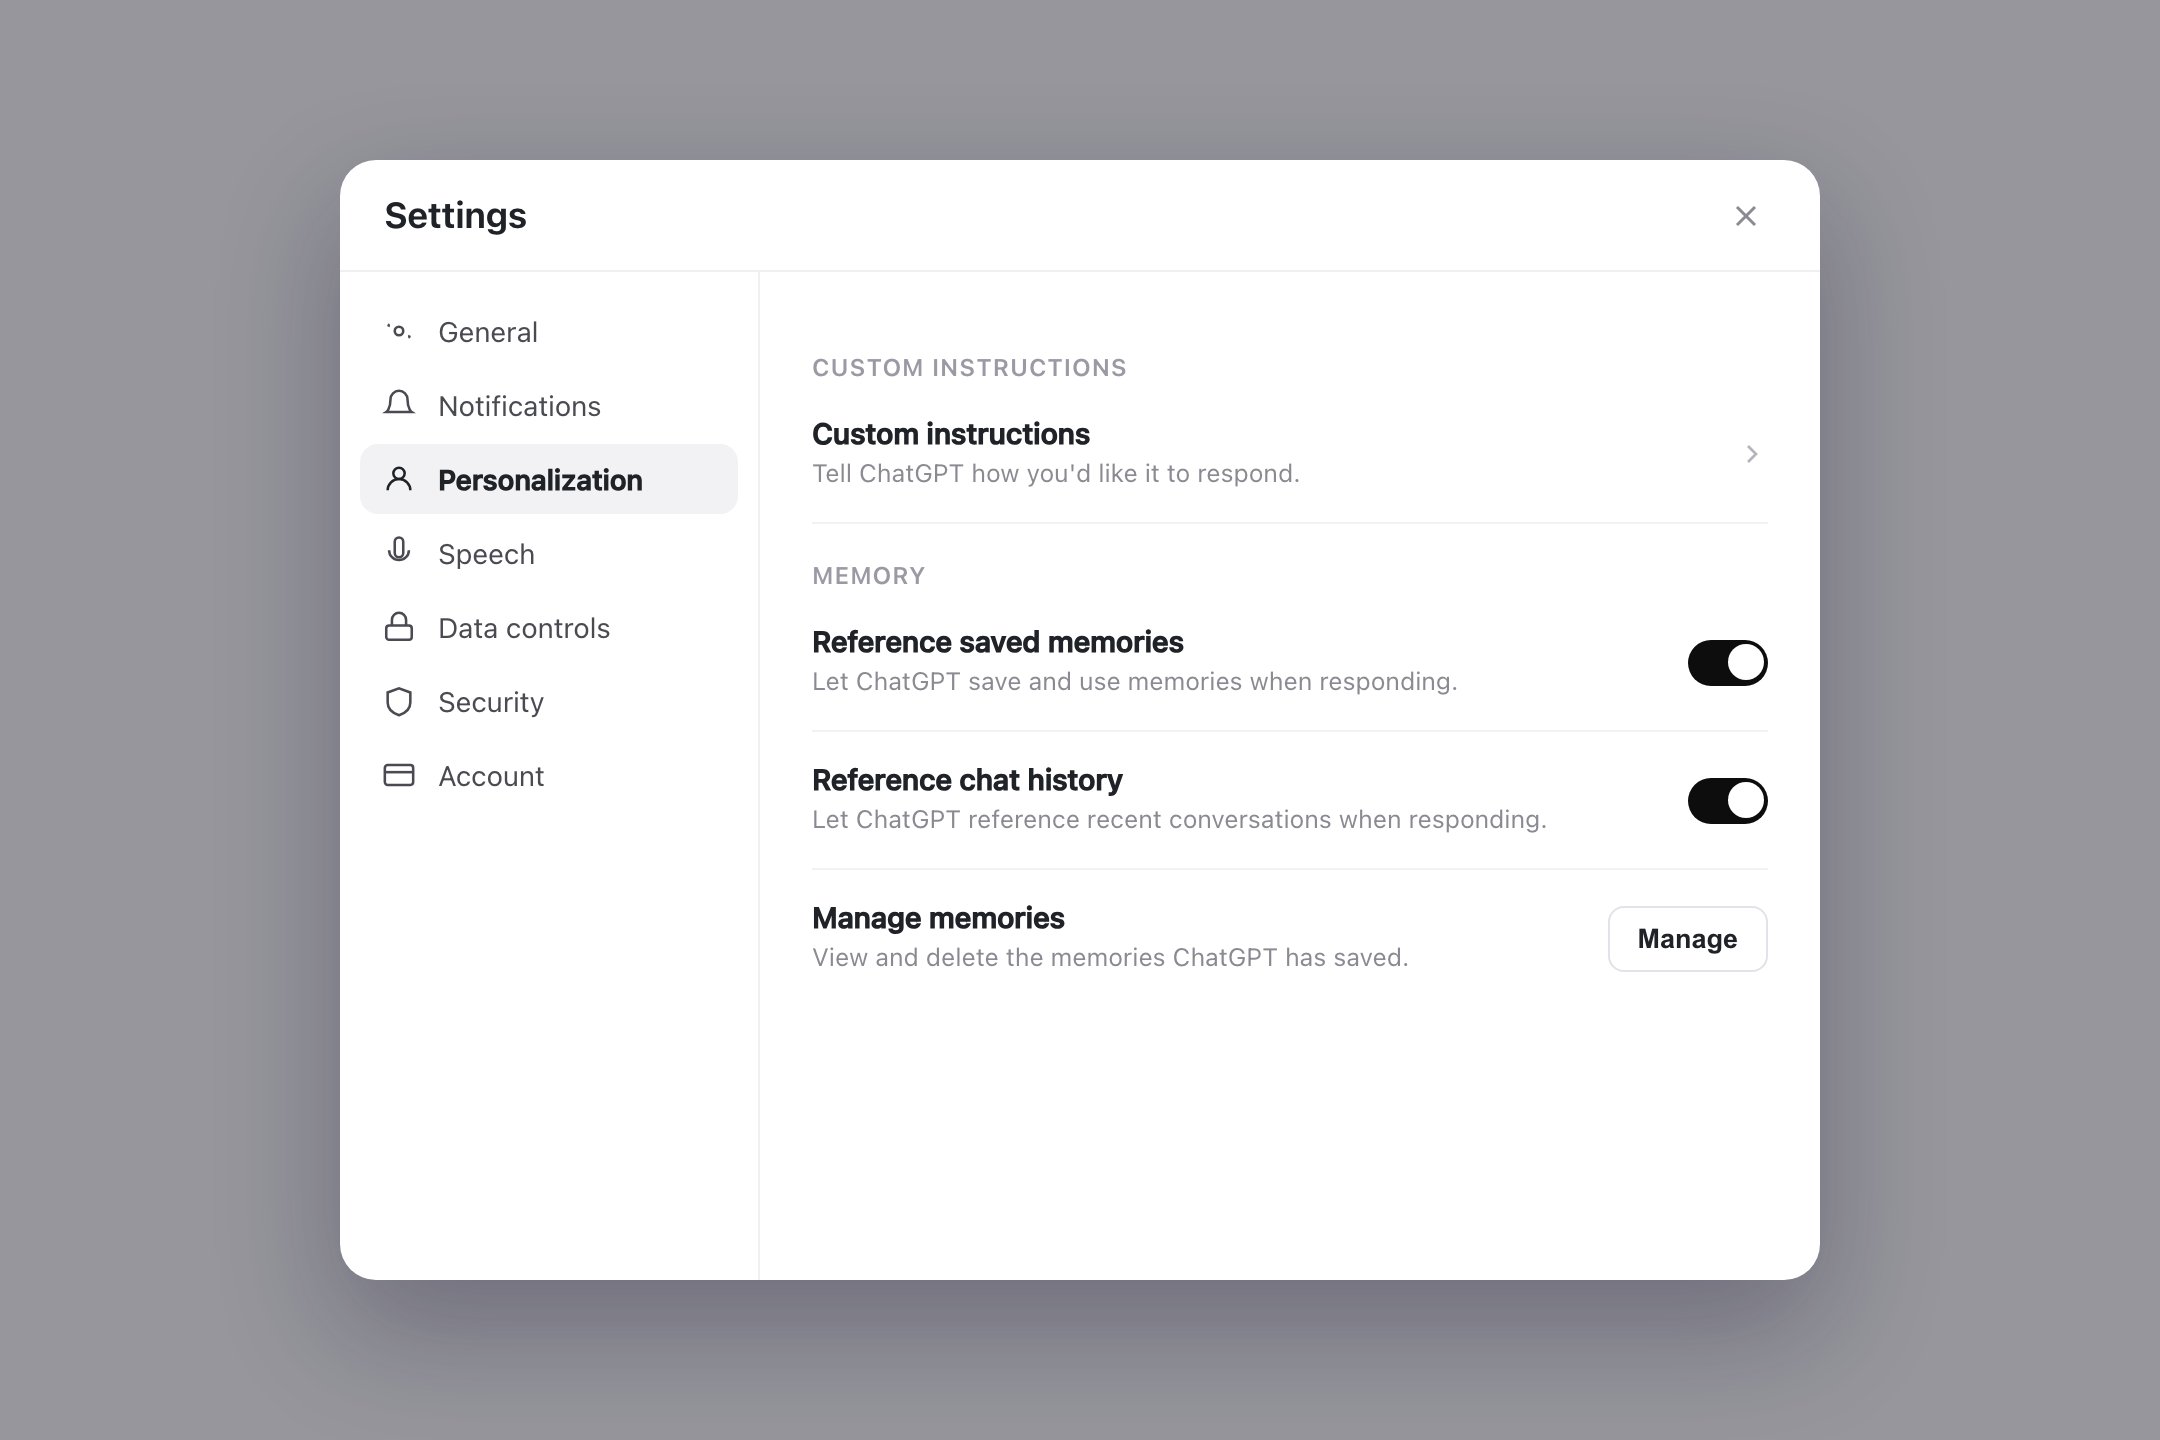Disable the Reference saved memories toggle
The width and height of the screenshot is (2160, 1440).
tap(1727, 663)
